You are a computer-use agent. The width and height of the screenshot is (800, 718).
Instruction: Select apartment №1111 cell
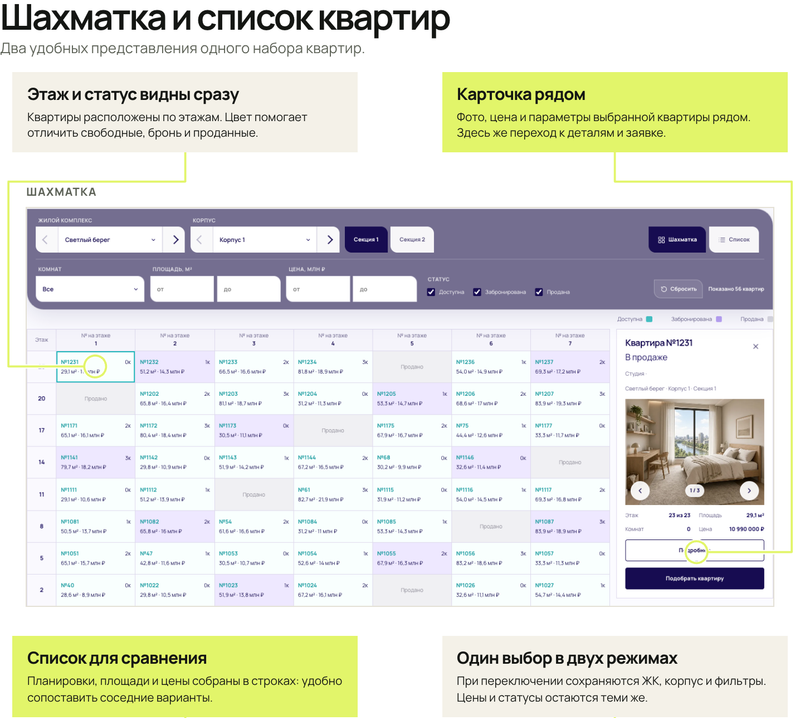95,494
